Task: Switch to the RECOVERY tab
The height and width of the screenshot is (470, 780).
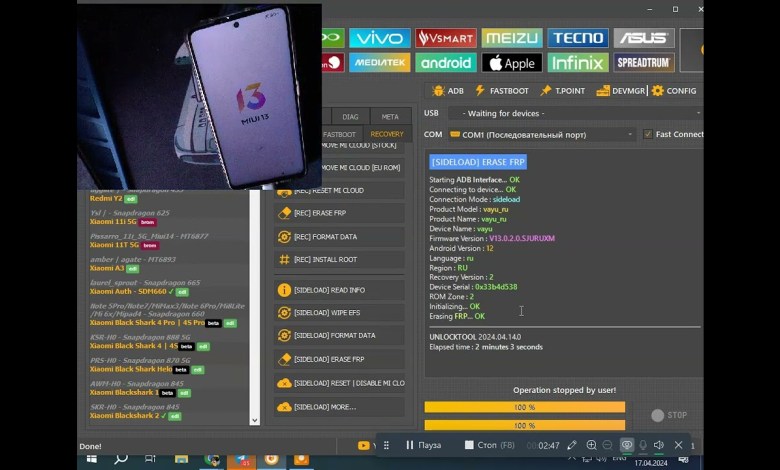Action: pos(387,134)
